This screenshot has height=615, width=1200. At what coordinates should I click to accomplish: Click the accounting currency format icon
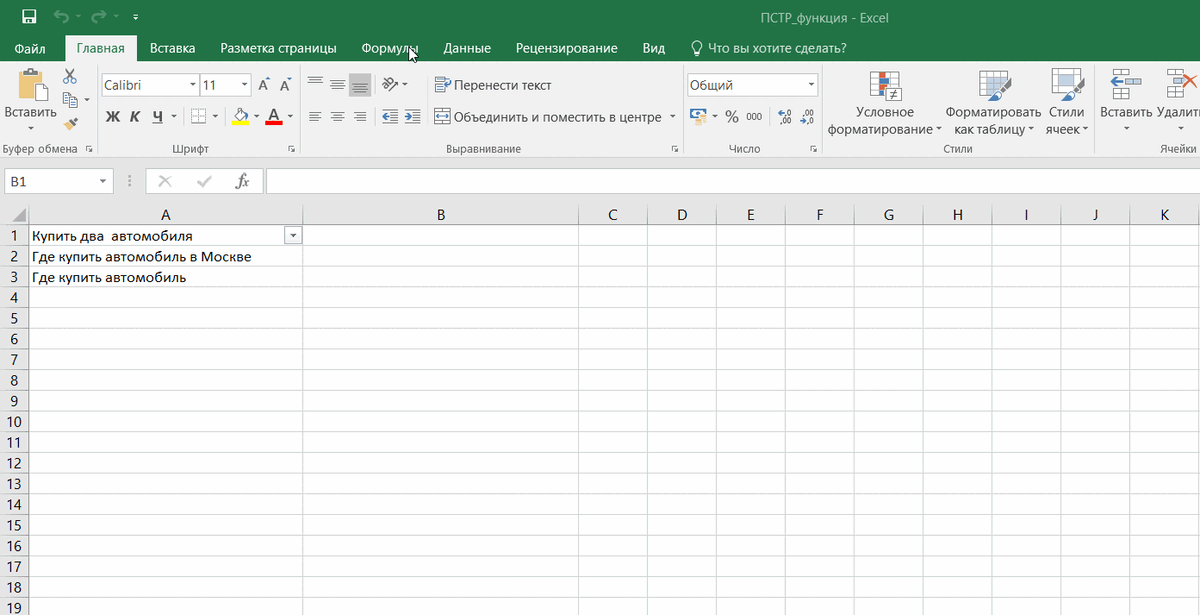[x=699, y=117]
